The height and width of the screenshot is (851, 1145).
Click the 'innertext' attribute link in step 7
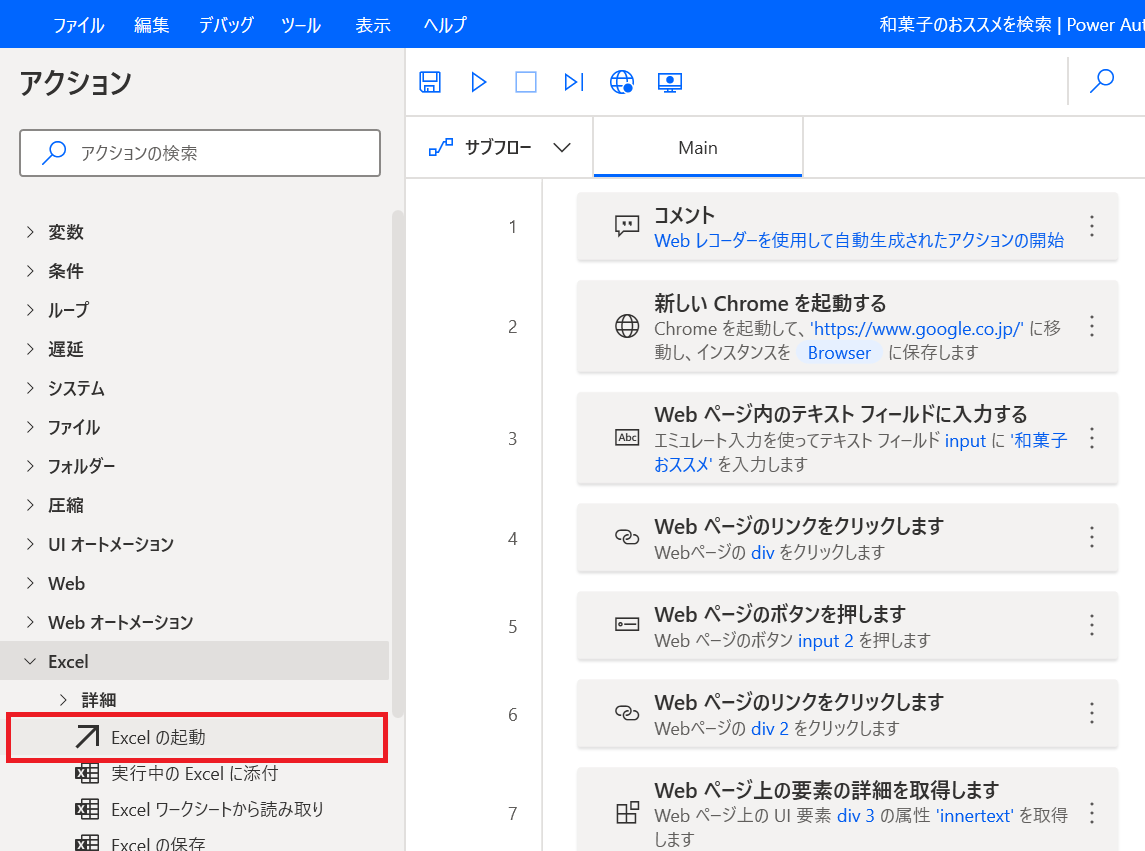point(975,816)
